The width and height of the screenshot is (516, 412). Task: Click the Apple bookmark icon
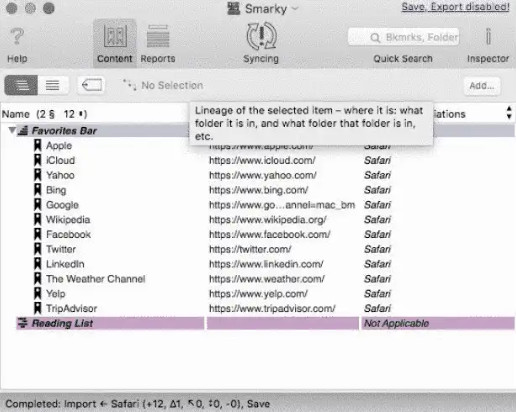coord(38,146)
